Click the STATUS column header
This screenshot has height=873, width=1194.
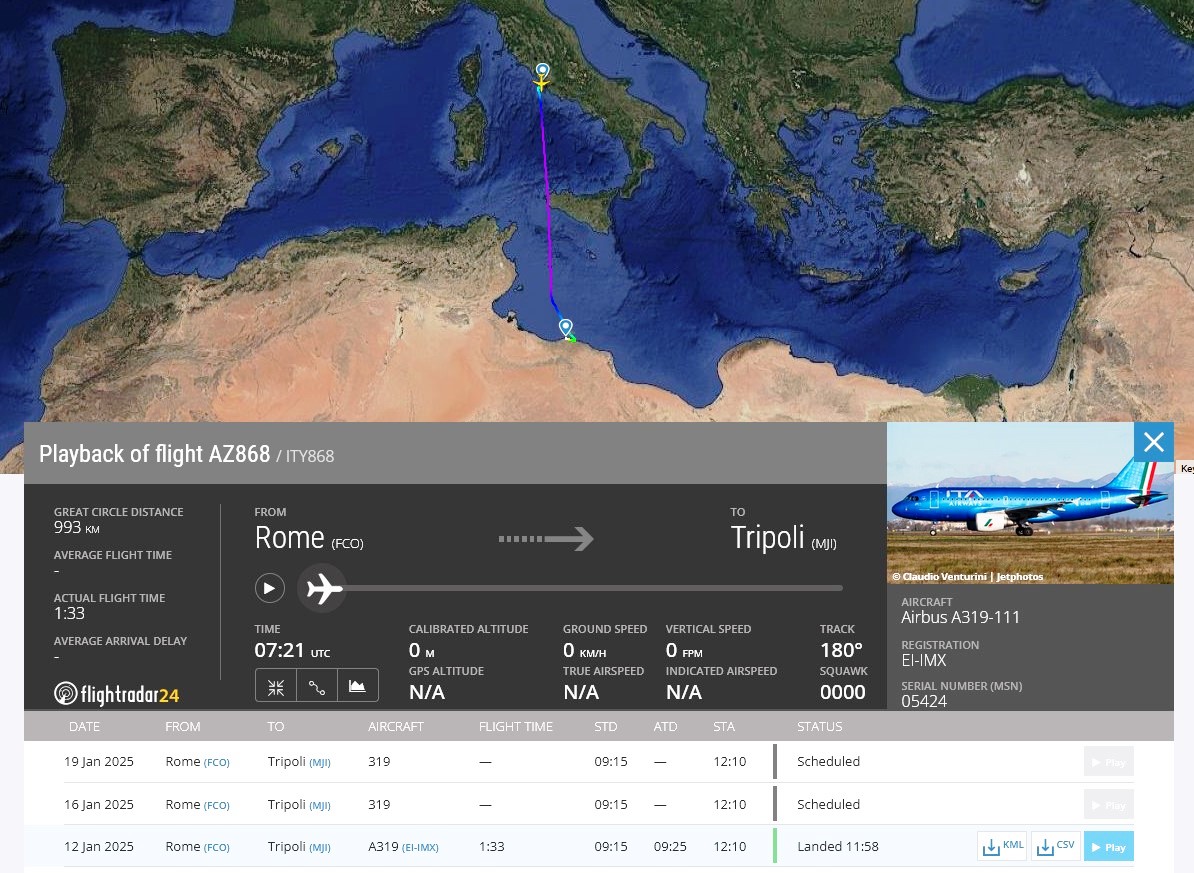(x=819, y=727)
